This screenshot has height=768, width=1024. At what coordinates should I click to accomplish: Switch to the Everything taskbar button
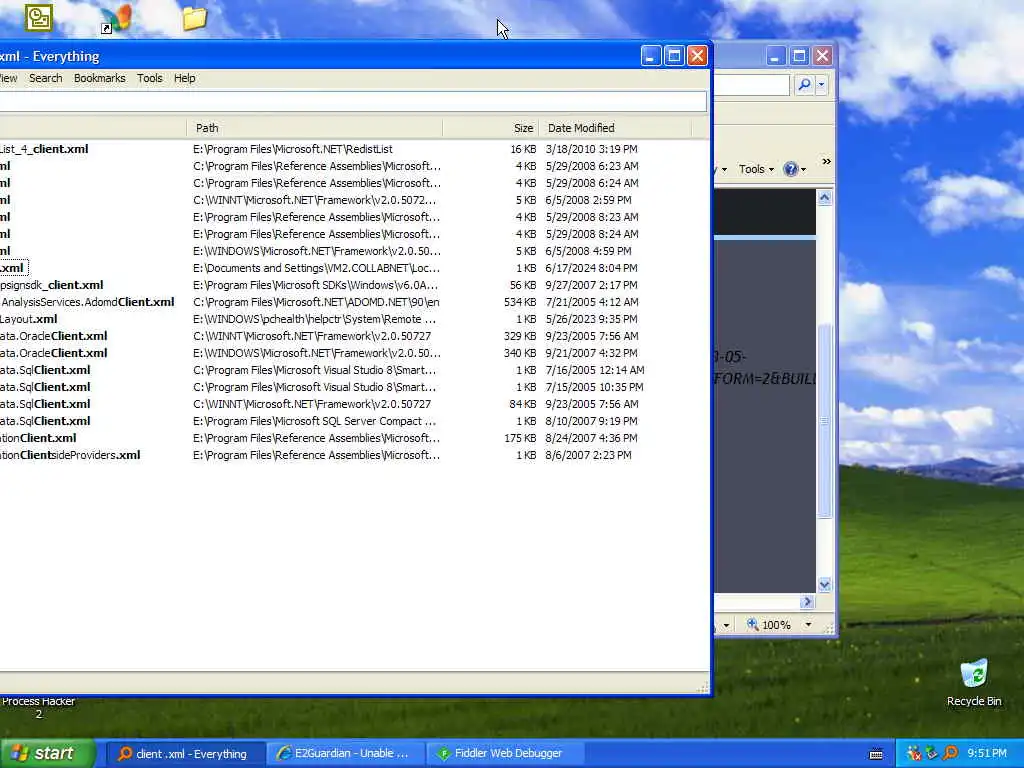(x=184, y=754)
